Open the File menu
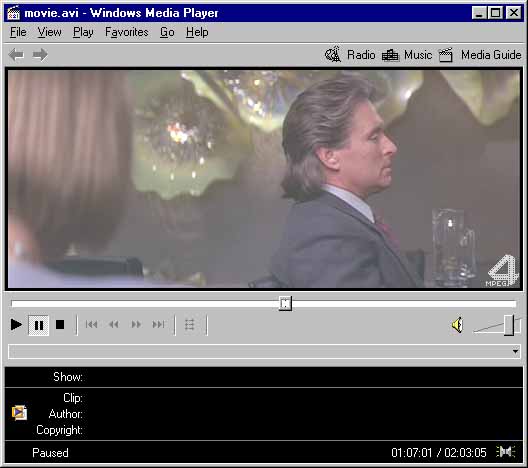The width and height of the screenshot is (528, 468). [x=18, y=32]
